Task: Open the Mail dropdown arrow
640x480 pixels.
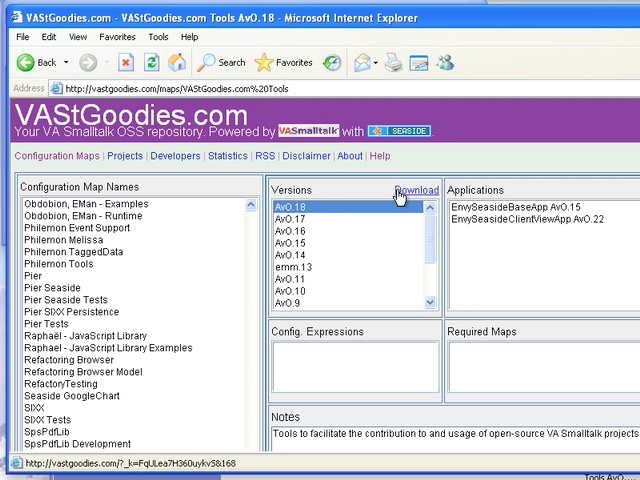Action: pos(376,63)
